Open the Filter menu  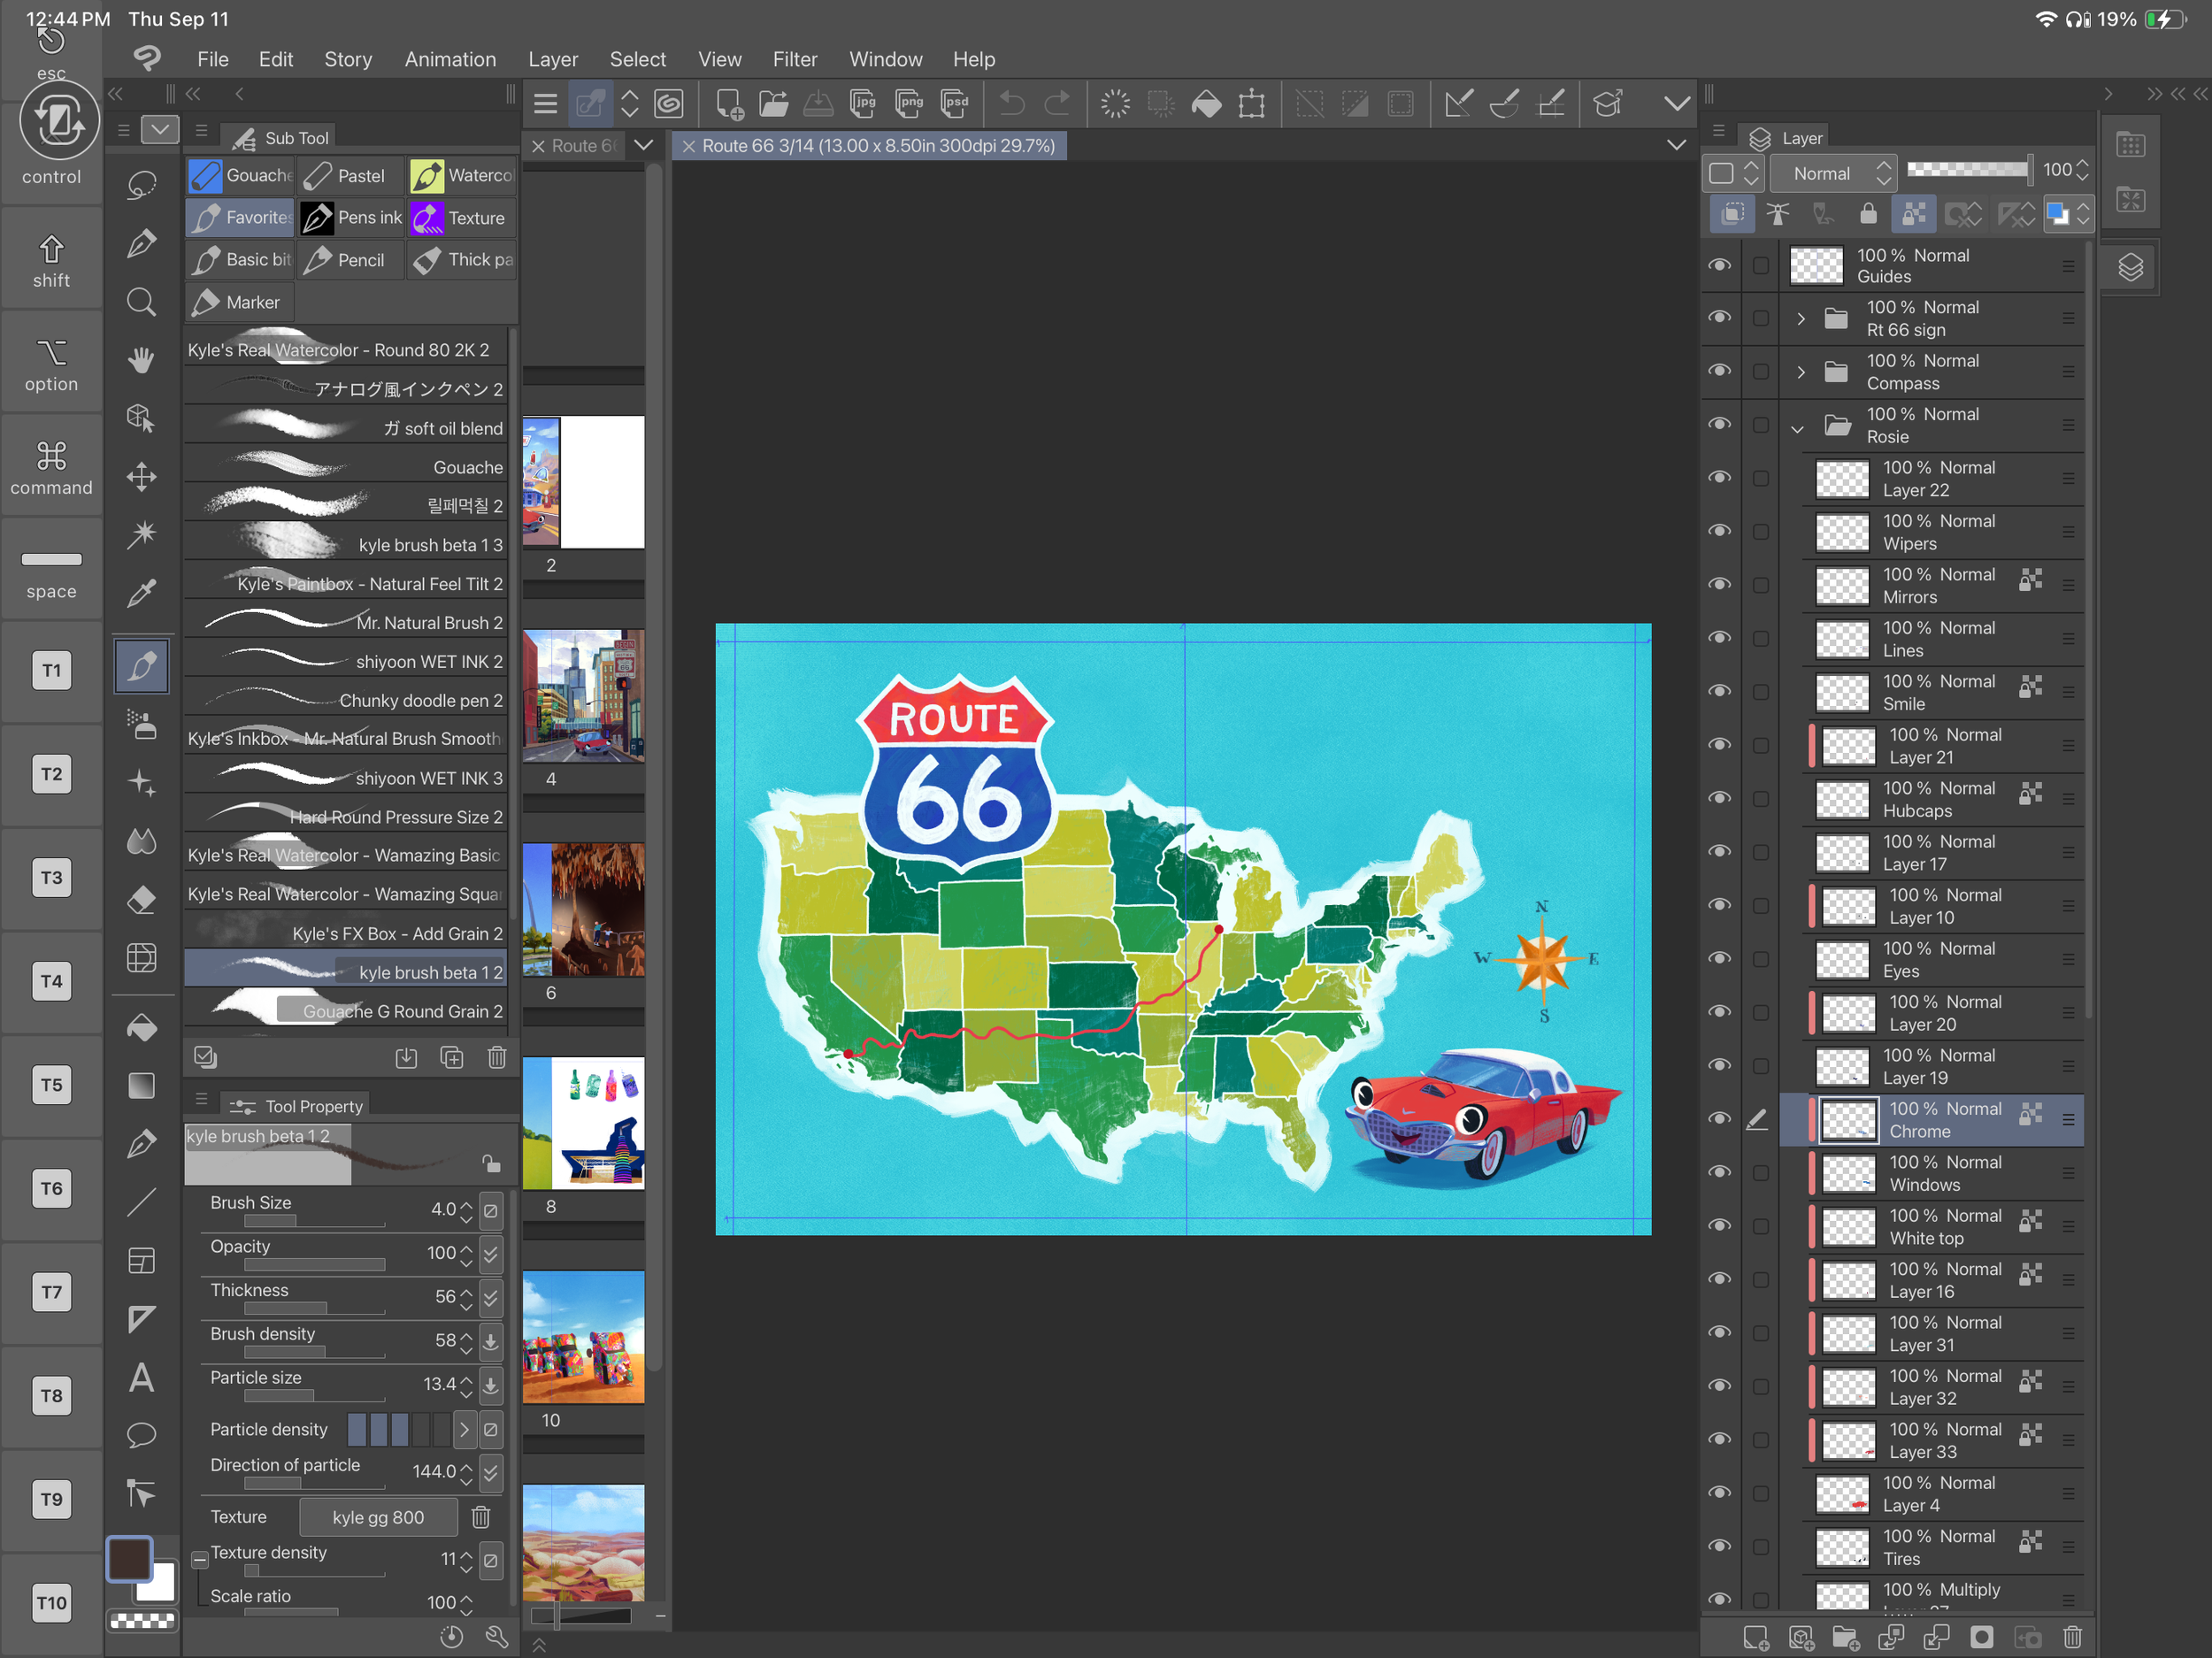click(794, 59)
